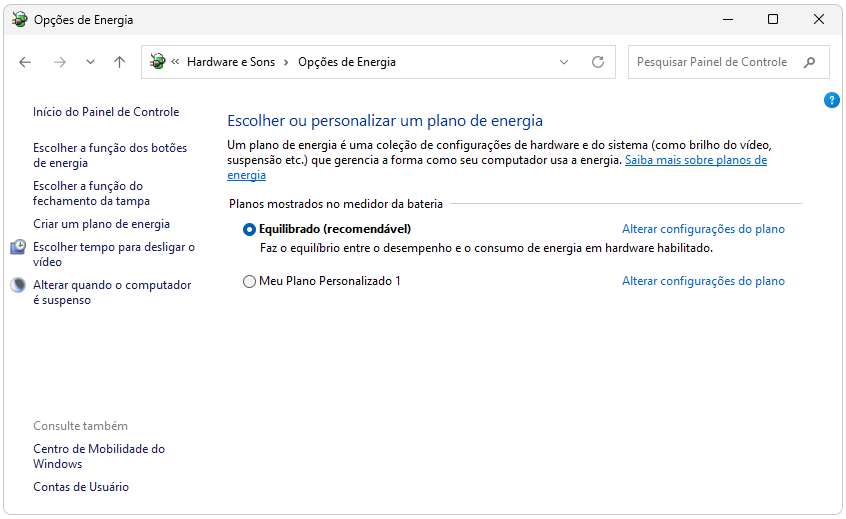
Task: Click Planos mostrados no medidor da bateria label
Action: [336, 204]
